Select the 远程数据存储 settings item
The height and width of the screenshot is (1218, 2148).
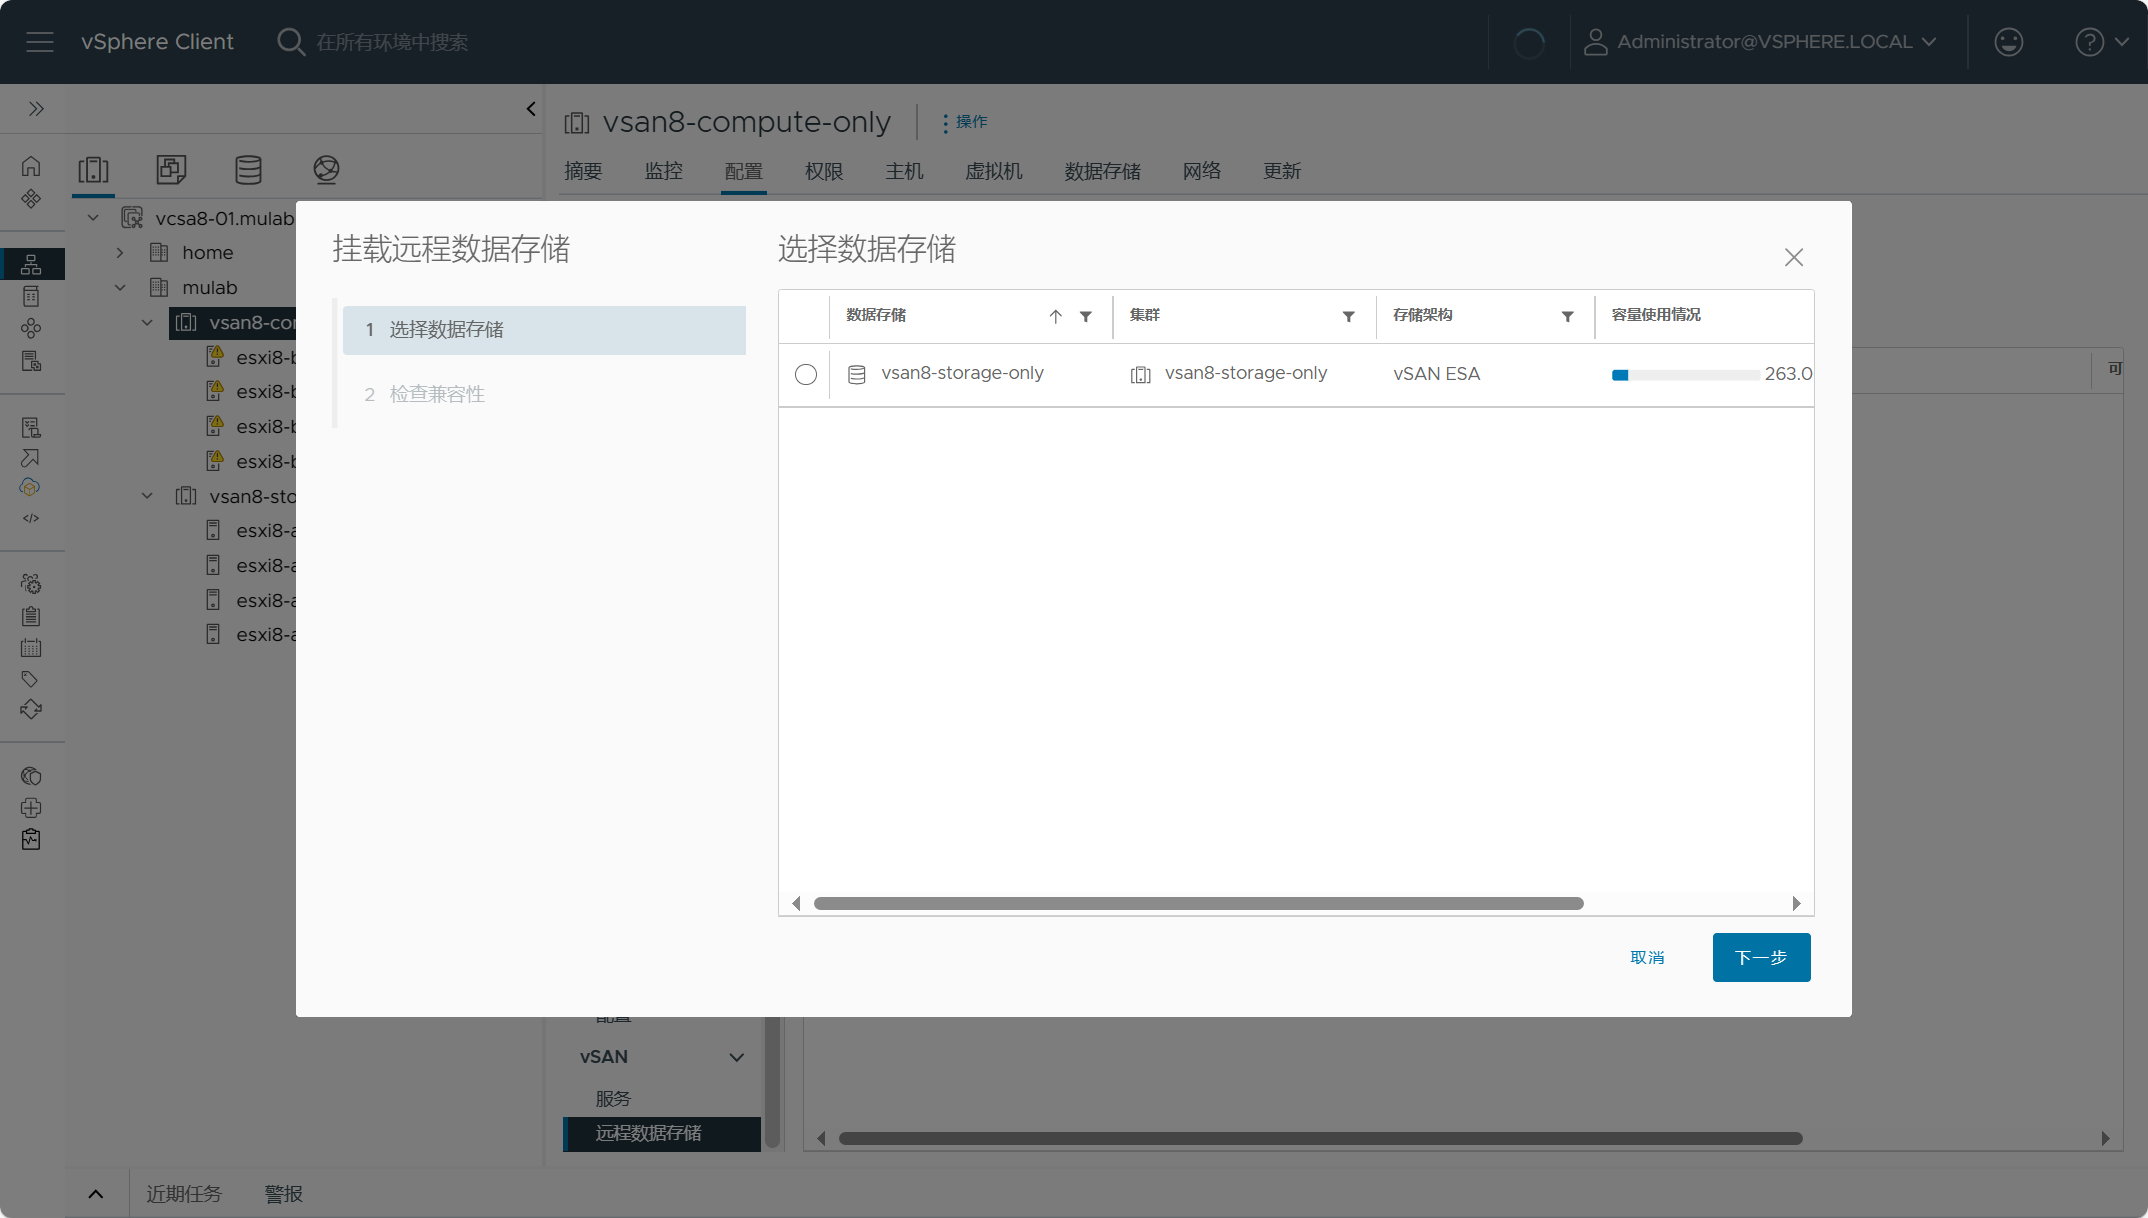[662, 1133]
